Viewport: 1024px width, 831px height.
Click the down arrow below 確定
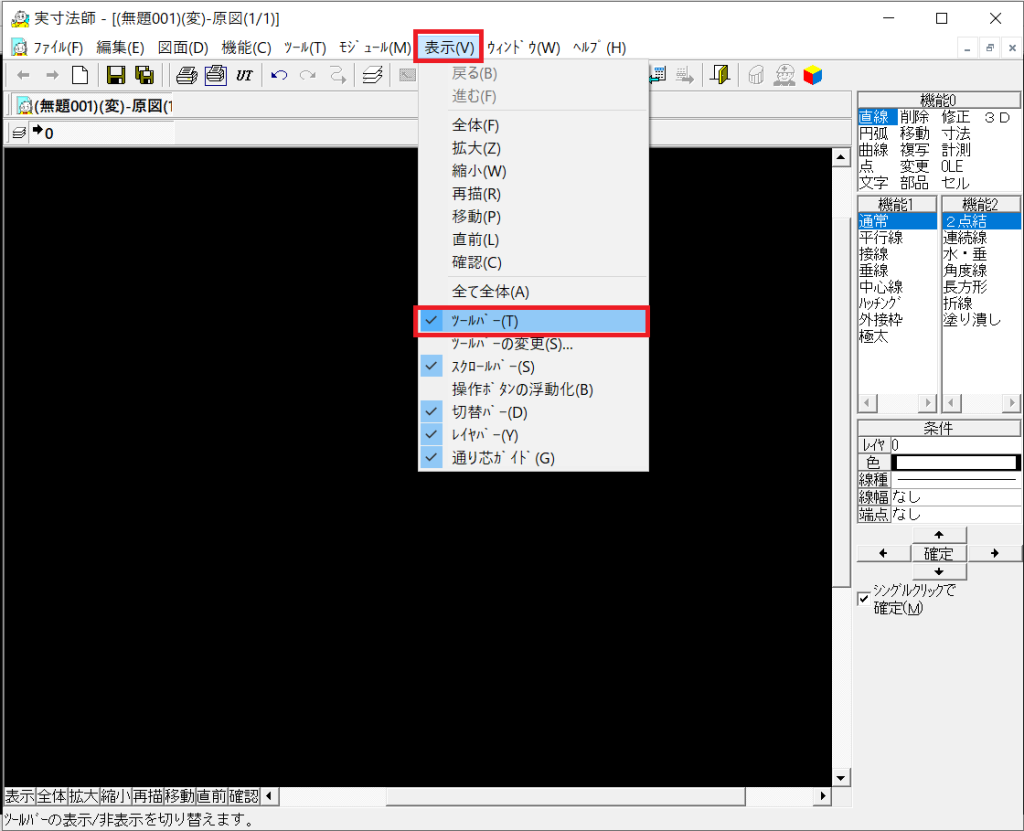pyautogui.click(x=939, y=572)
